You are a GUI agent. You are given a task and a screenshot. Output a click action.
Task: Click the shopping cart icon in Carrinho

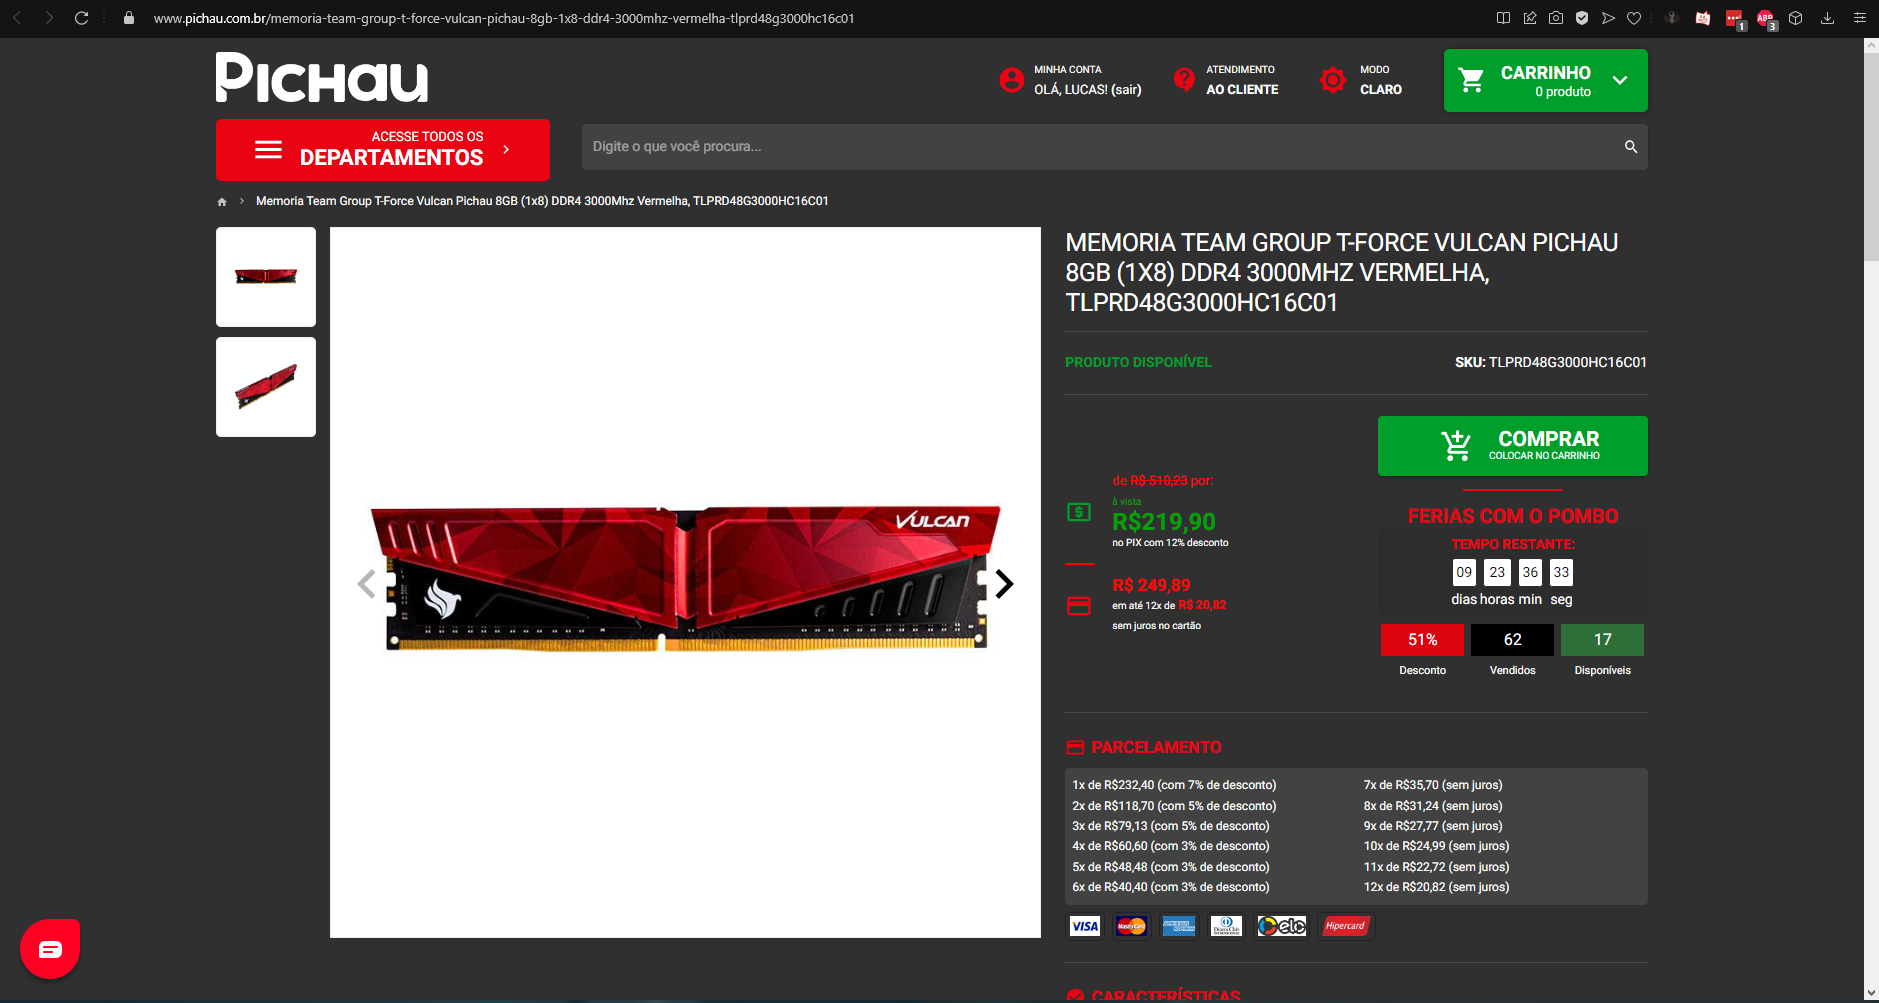pos(1471,80)
